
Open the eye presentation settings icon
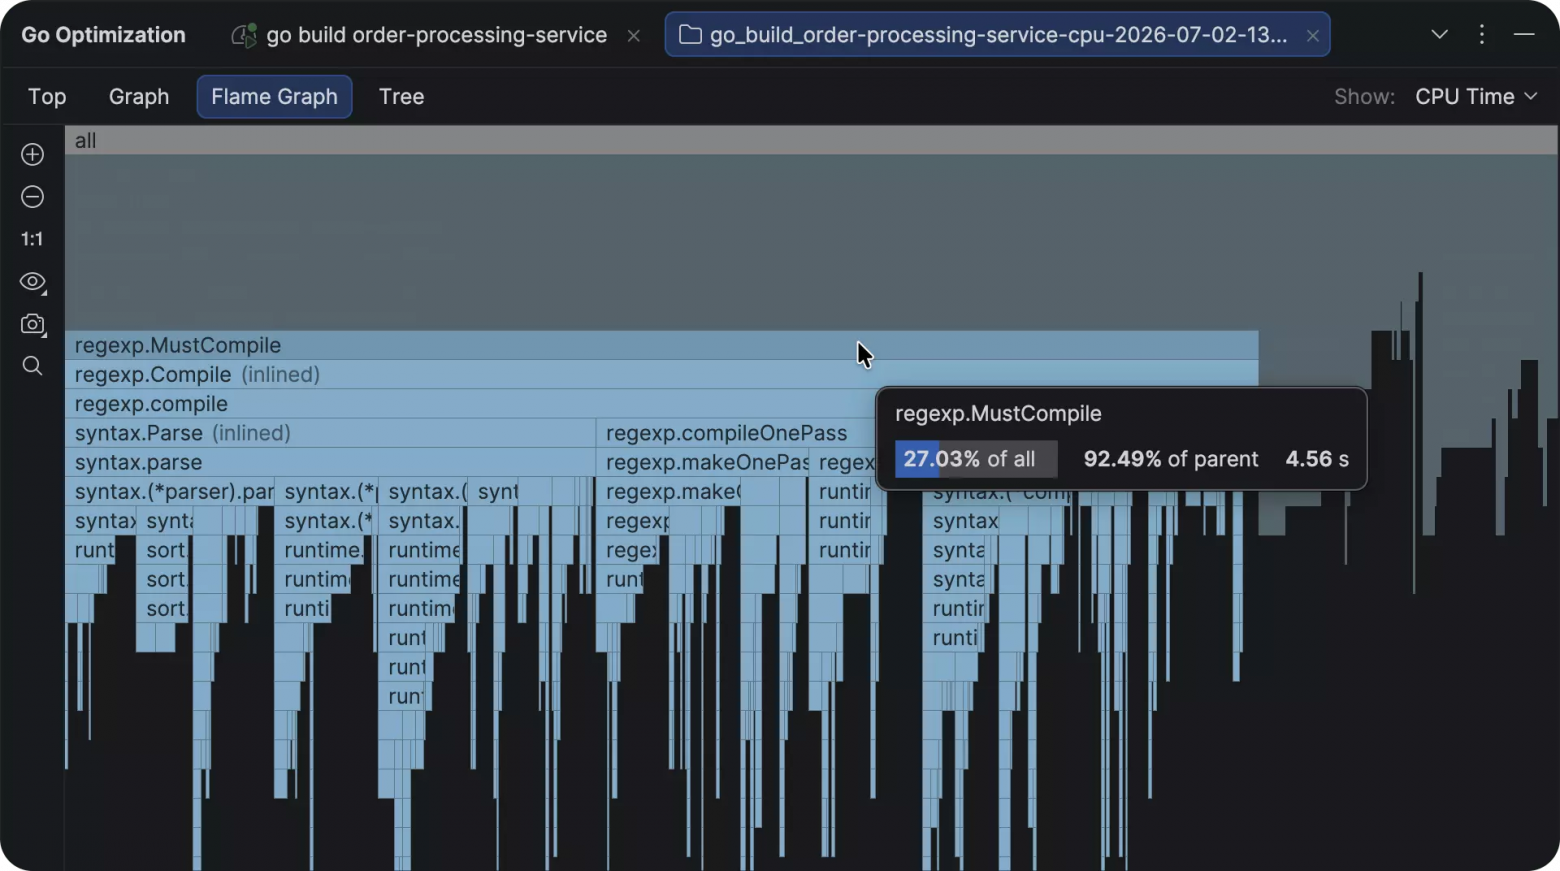32,282
